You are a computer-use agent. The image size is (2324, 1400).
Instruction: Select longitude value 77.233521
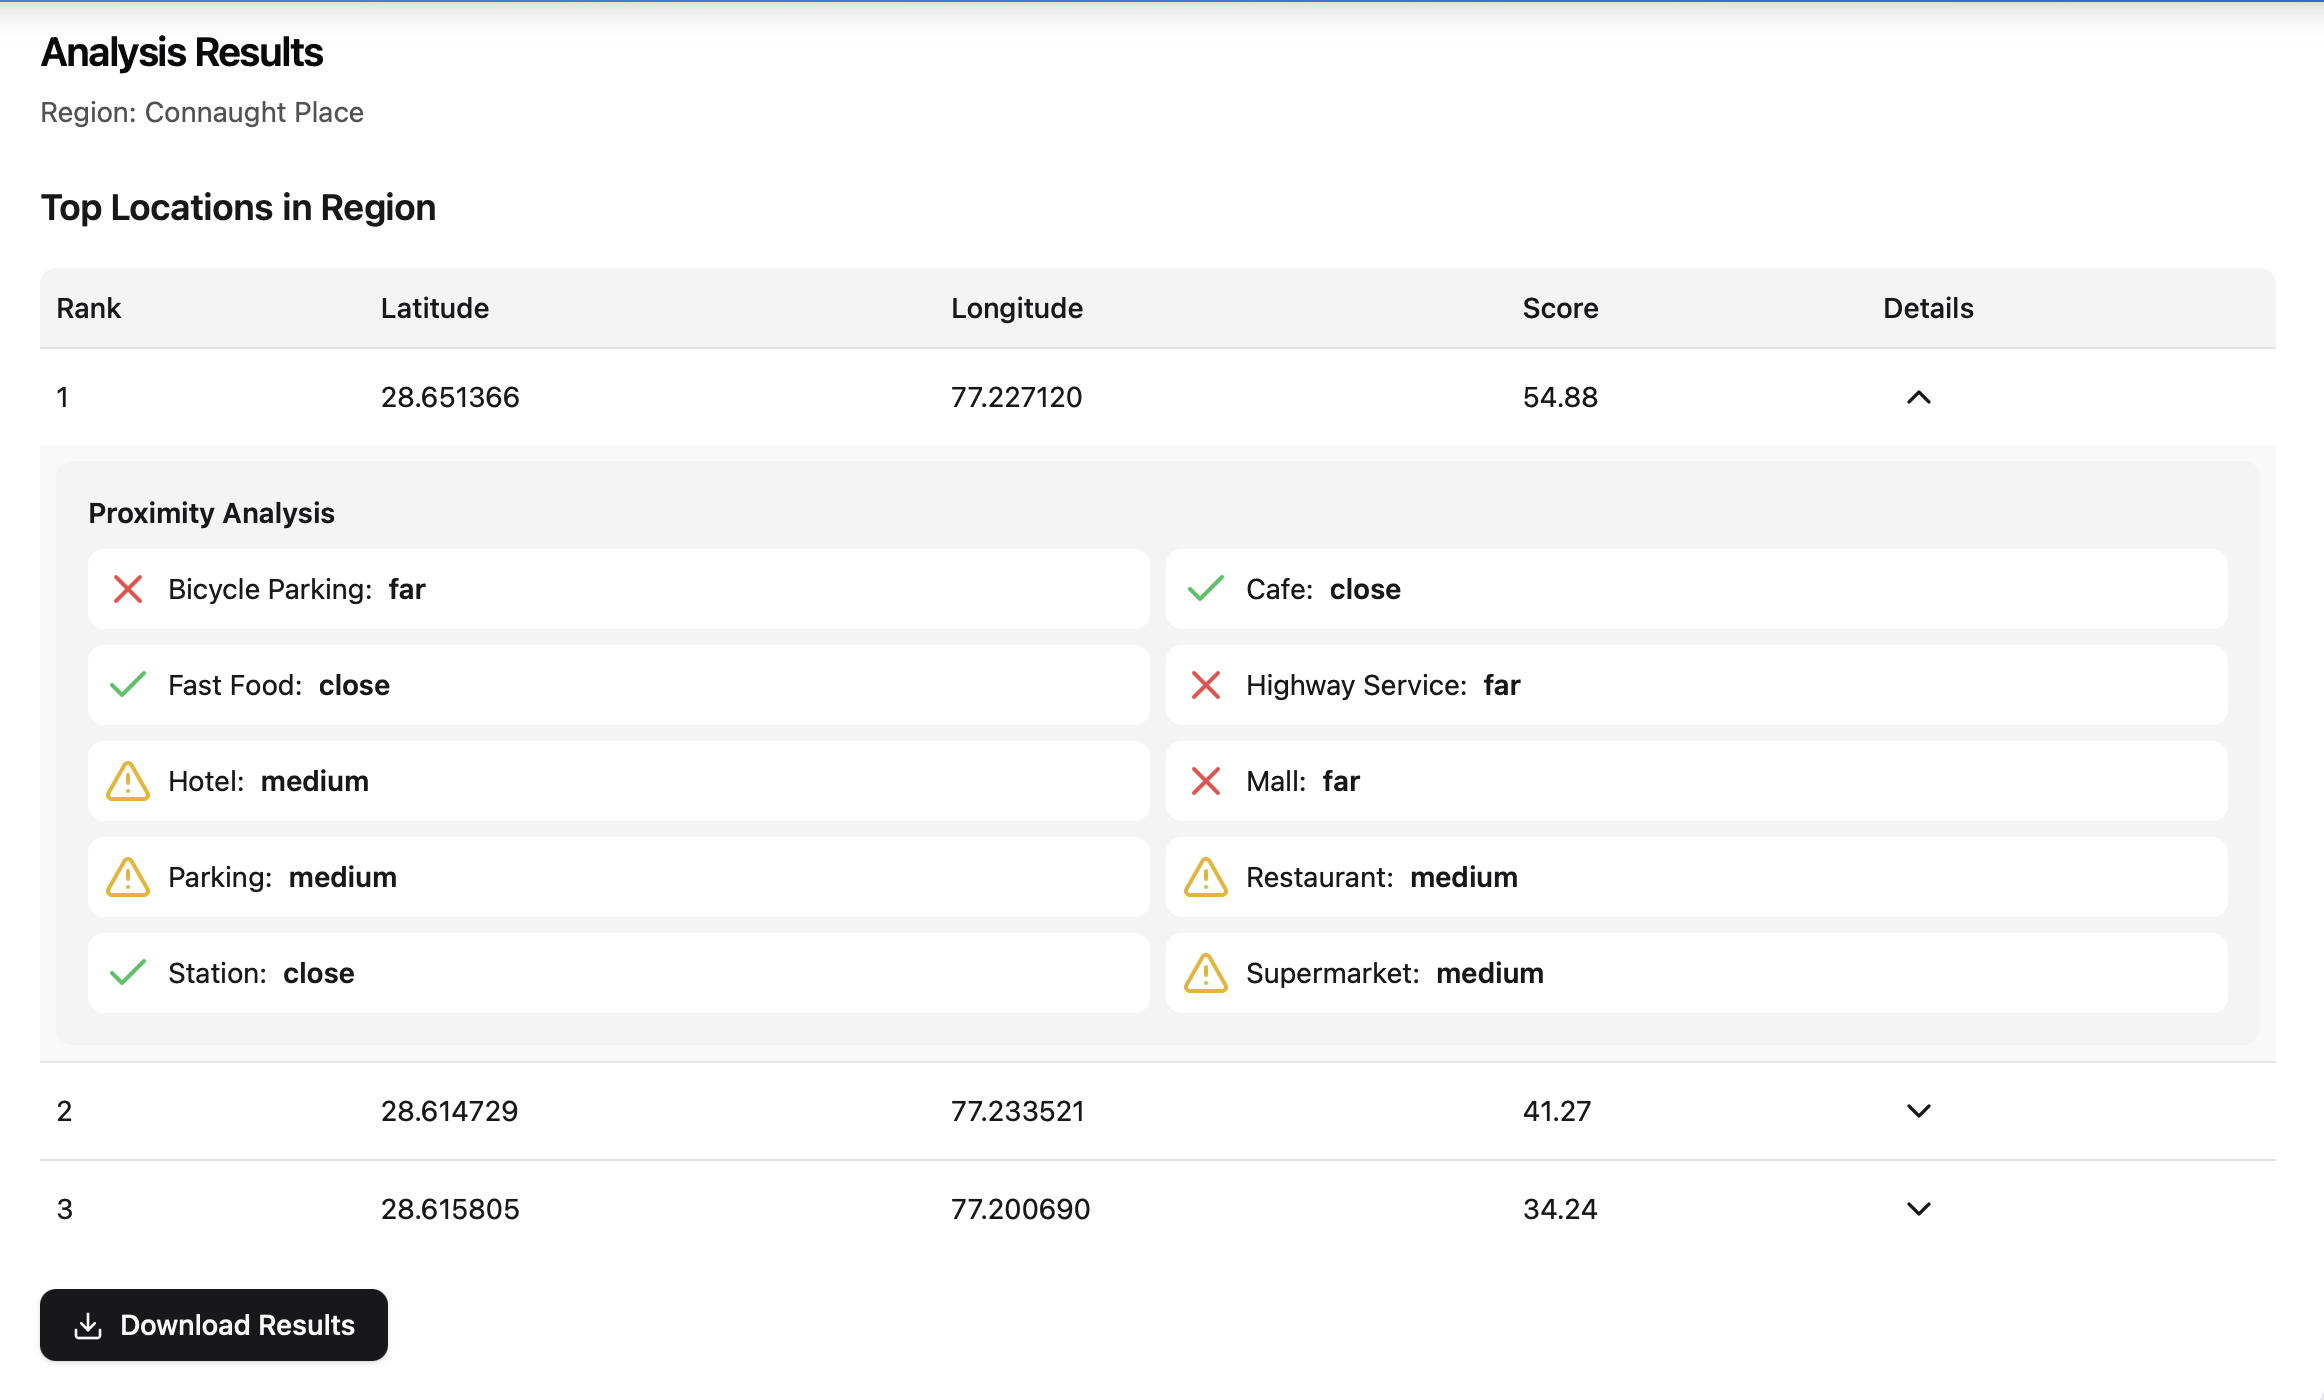[x=1018, y=1111]
